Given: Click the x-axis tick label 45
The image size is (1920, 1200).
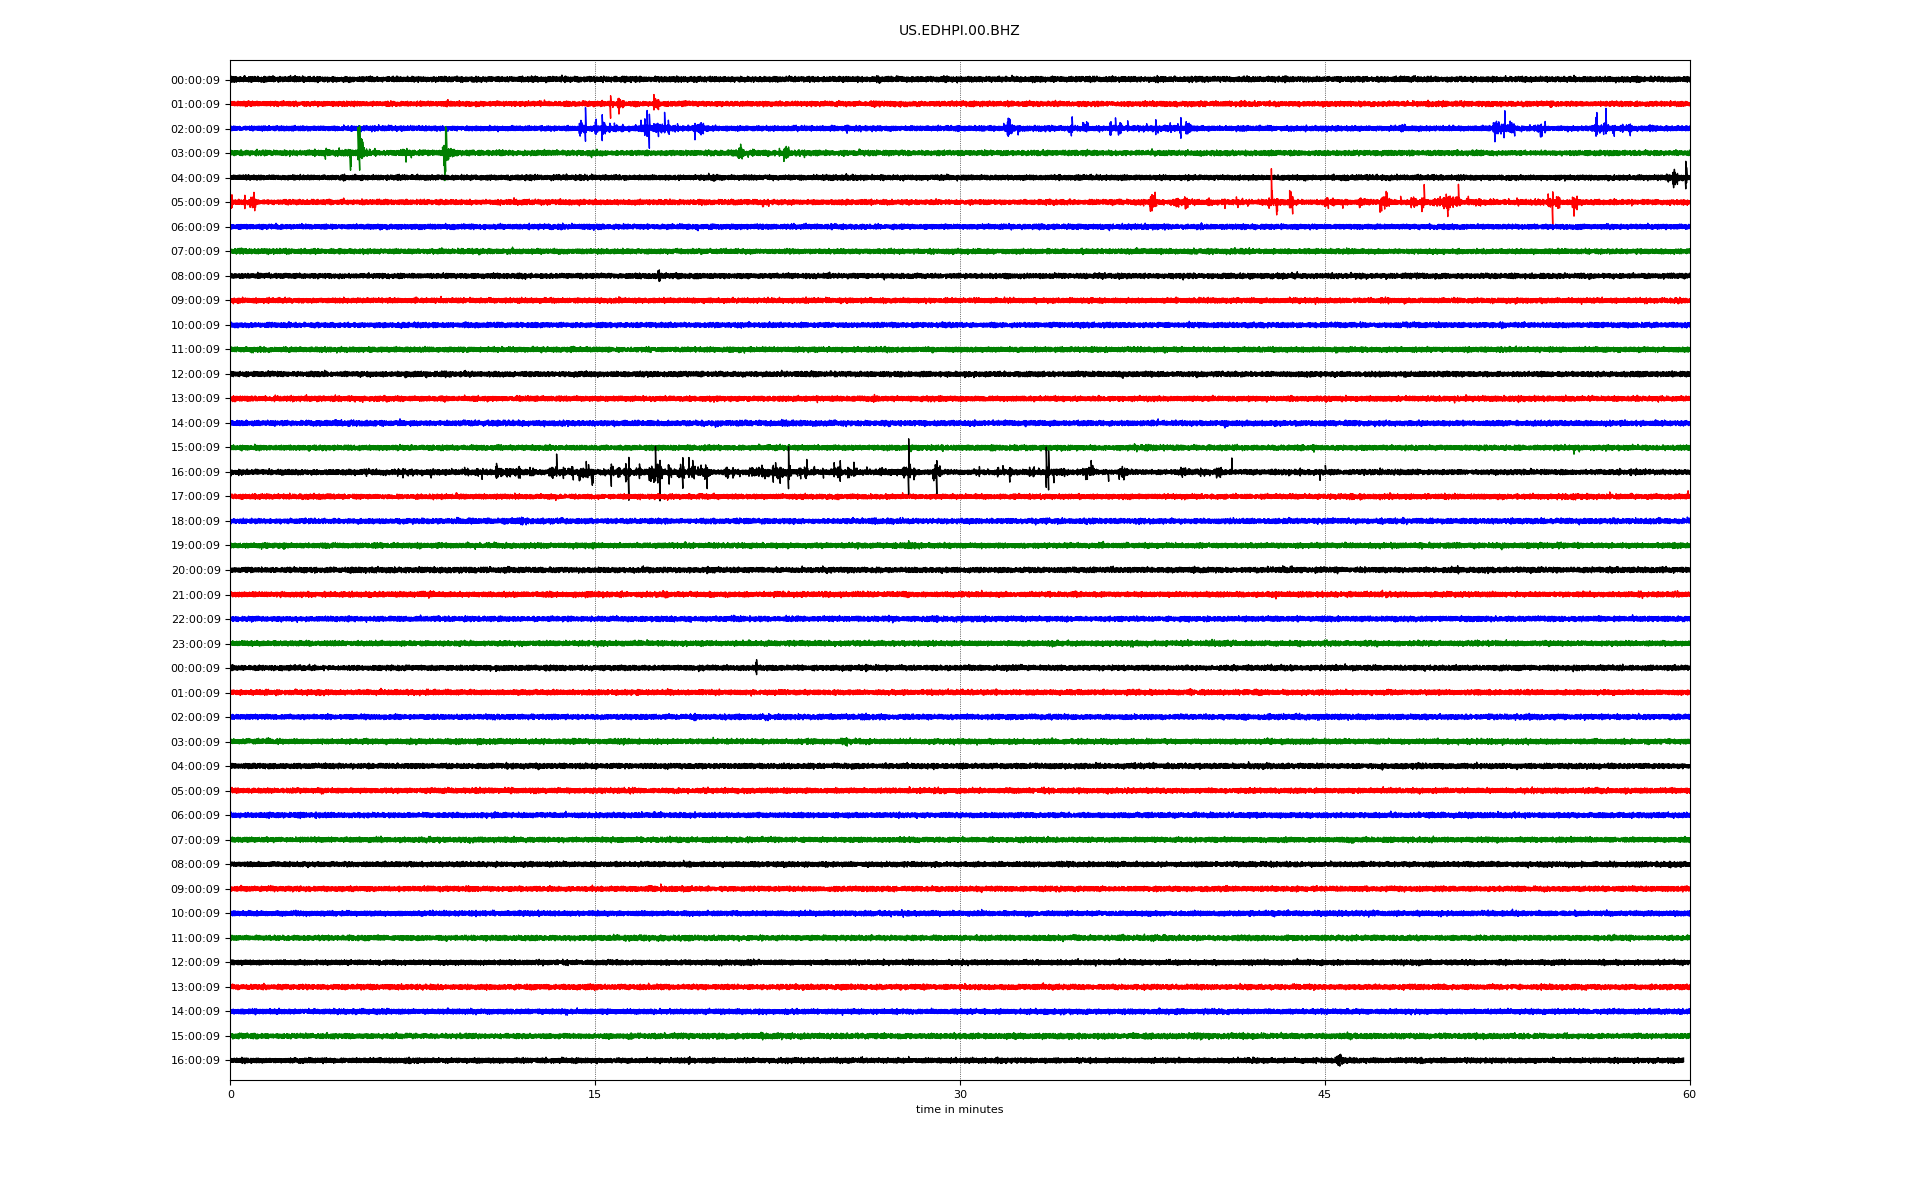Looking at the screenshot, I should pos(1324,1094).
